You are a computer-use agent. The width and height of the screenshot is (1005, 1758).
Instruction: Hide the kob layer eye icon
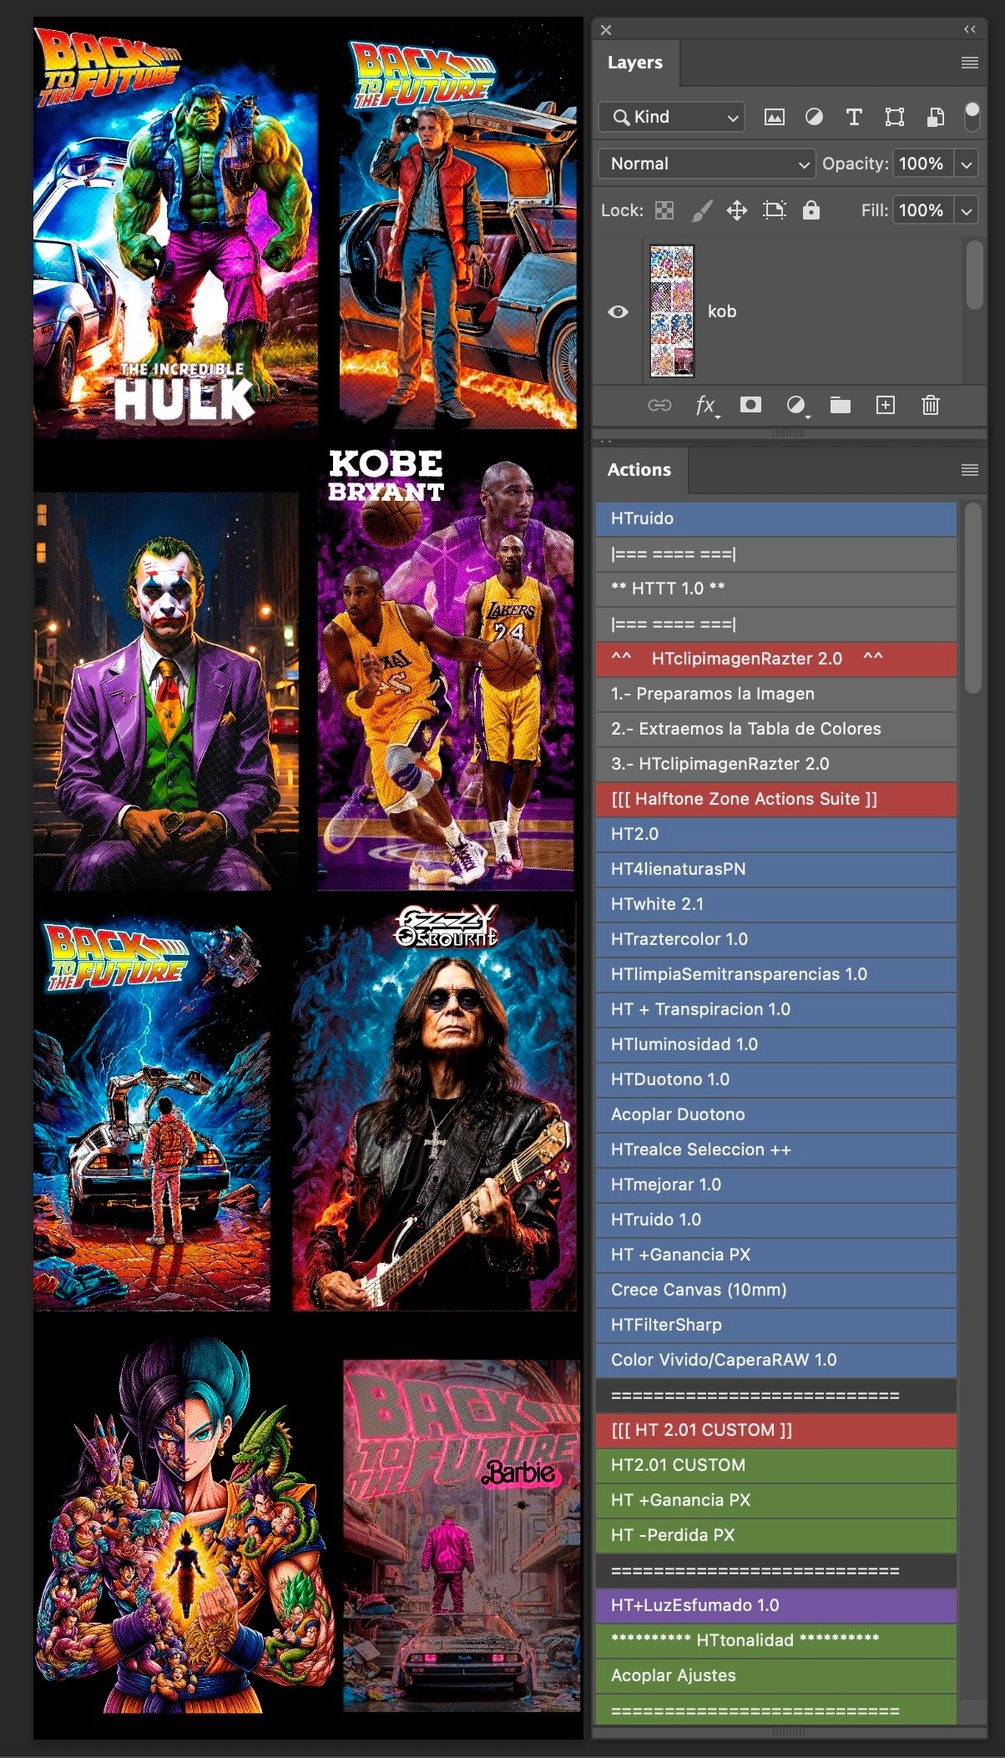pyautogui.click(x=618, y=311)
